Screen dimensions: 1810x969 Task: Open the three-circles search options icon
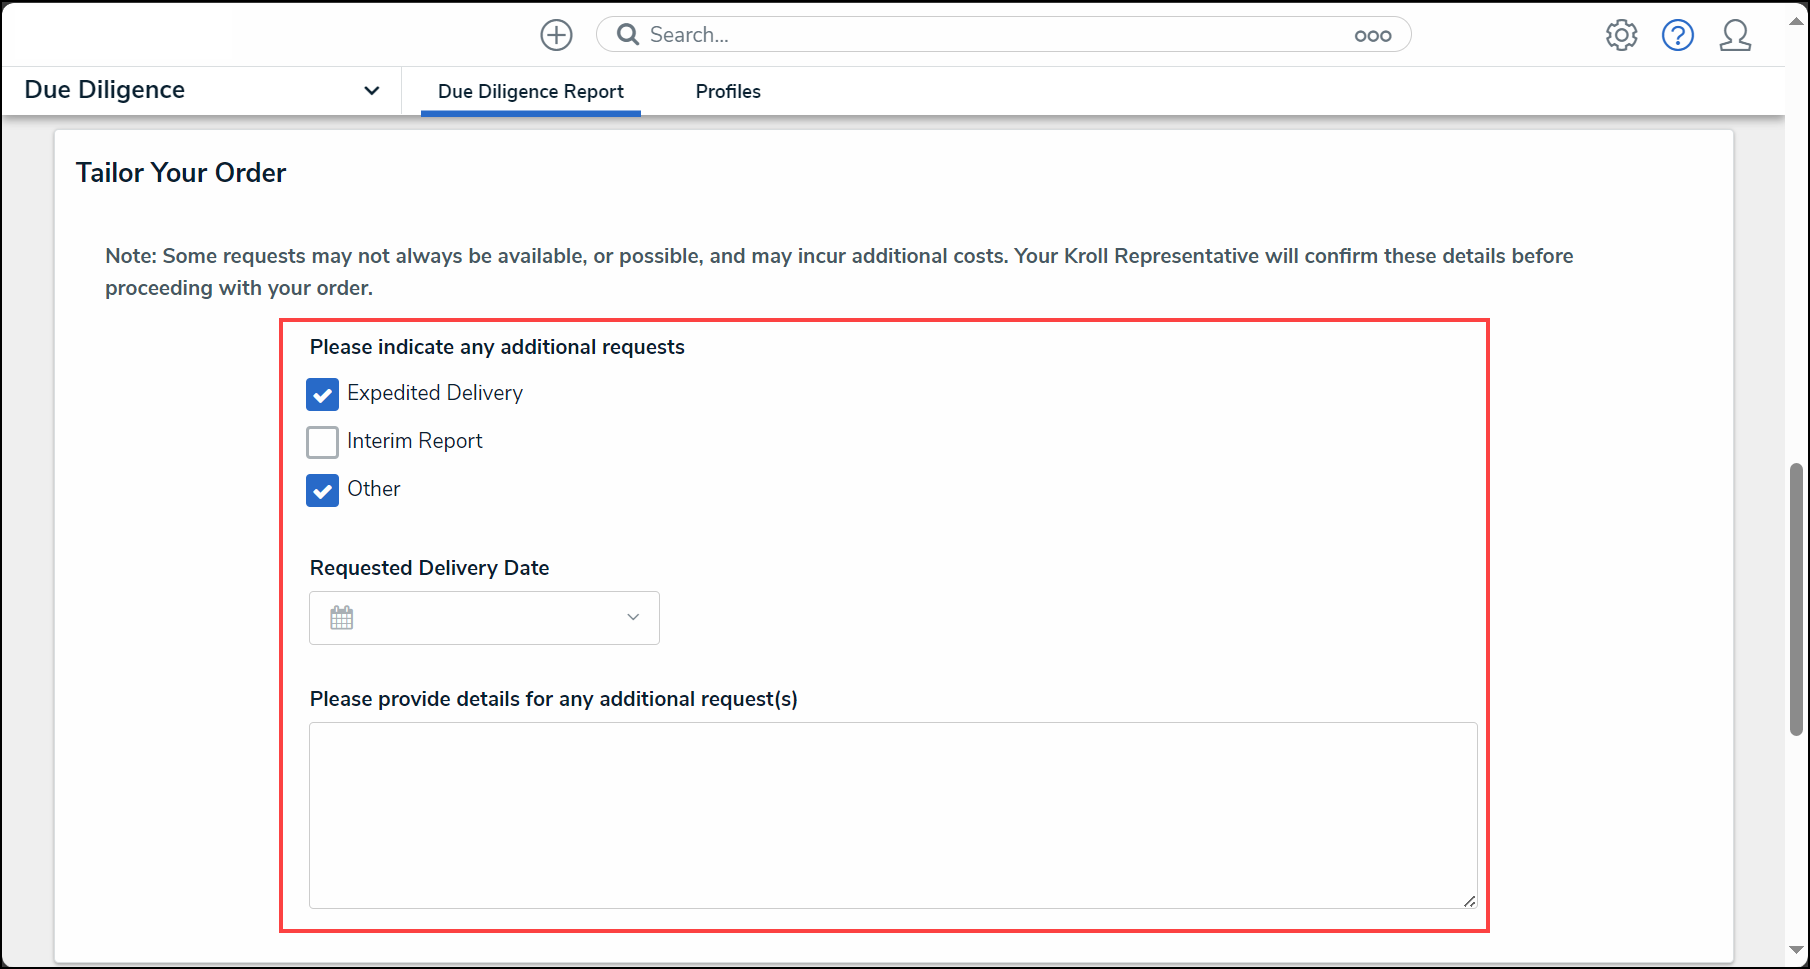tap(1372, 36)
